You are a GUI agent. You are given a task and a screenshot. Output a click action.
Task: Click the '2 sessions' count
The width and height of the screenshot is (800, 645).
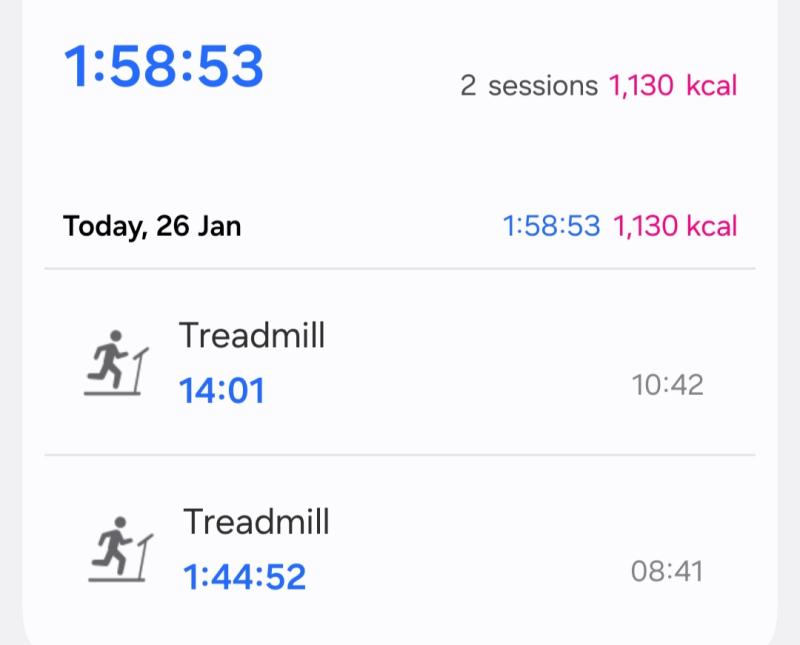click(528, 86)
